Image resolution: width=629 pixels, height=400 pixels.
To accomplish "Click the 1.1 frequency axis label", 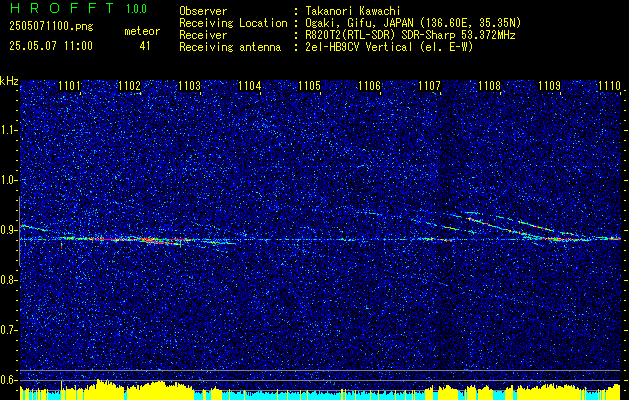I will [x=8, y=130].
